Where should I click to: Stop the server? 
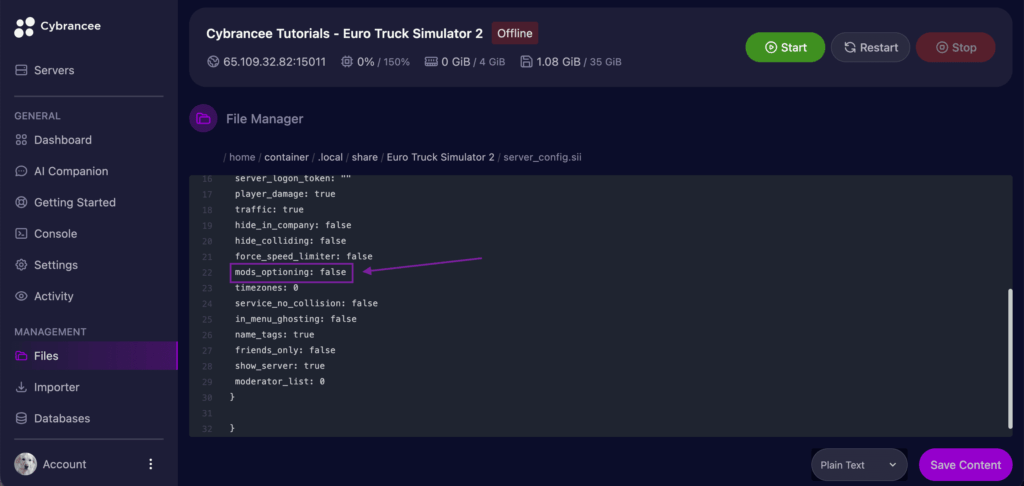tap(955, 47)
